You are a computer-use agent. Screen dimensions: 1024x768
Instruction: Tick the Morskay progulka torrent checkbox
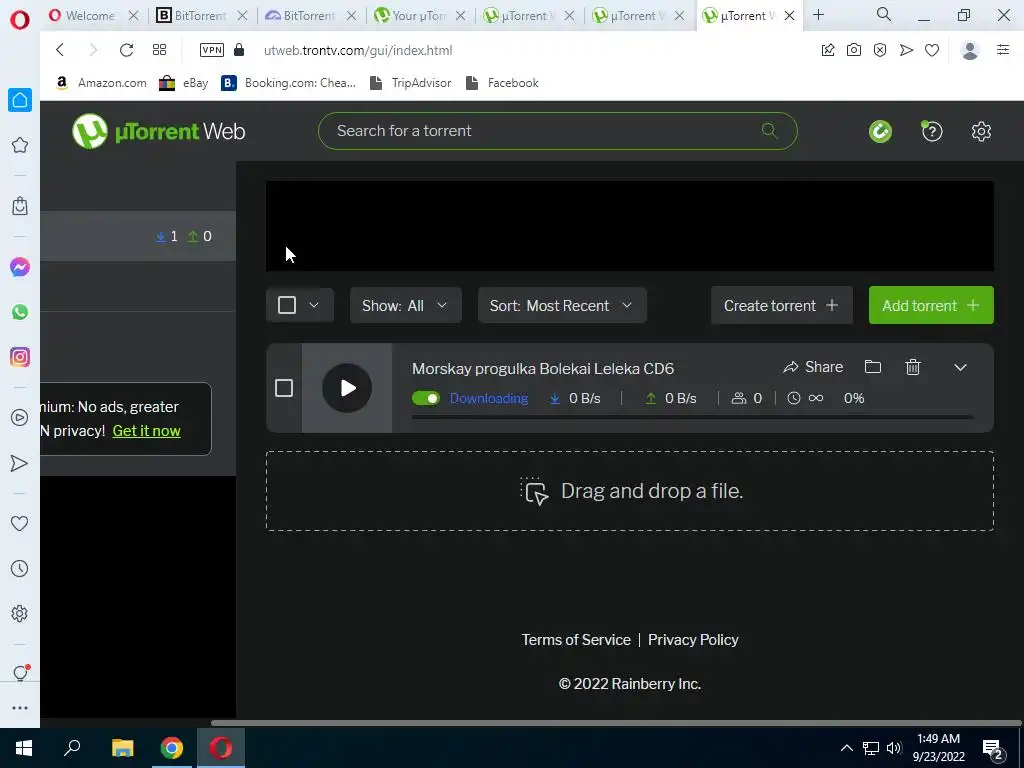[x=284, y=388]
